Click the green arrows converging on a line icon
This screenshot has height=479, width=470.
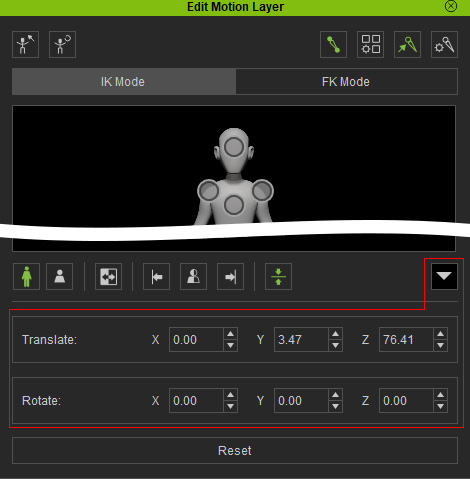click(278, 276)
